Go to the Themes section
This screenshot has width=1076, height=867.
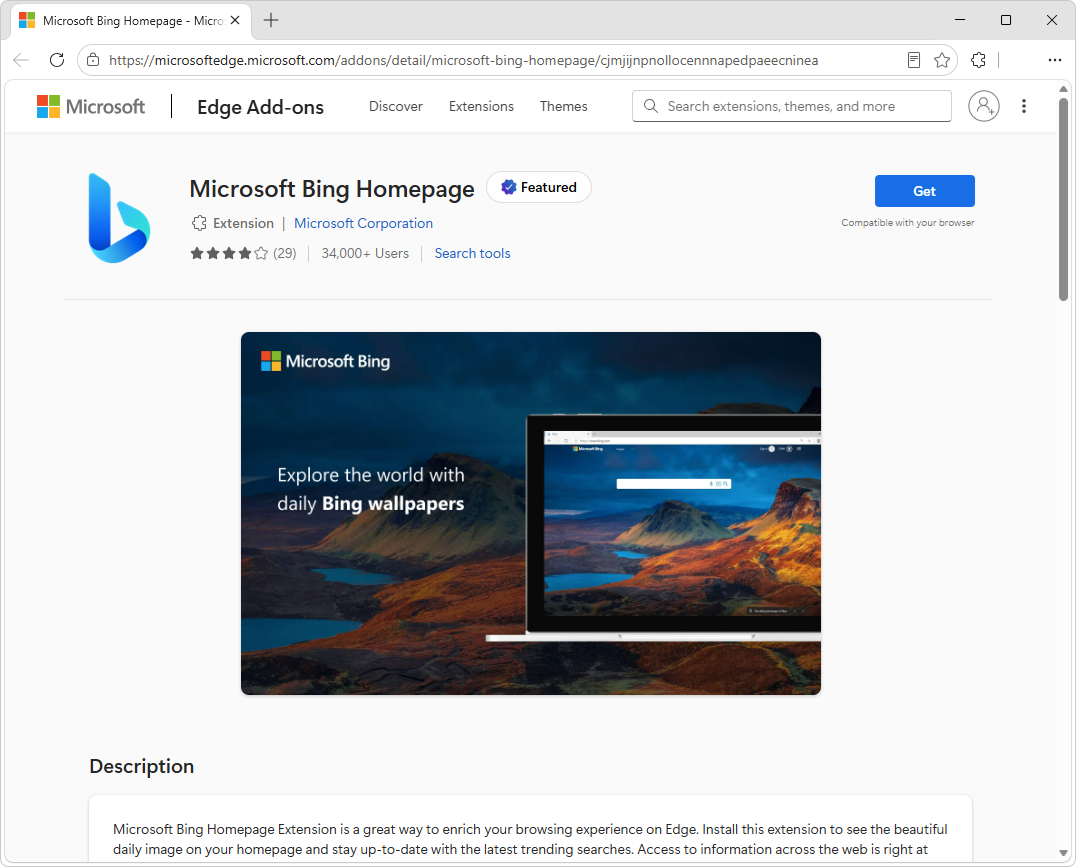point(563,106)
